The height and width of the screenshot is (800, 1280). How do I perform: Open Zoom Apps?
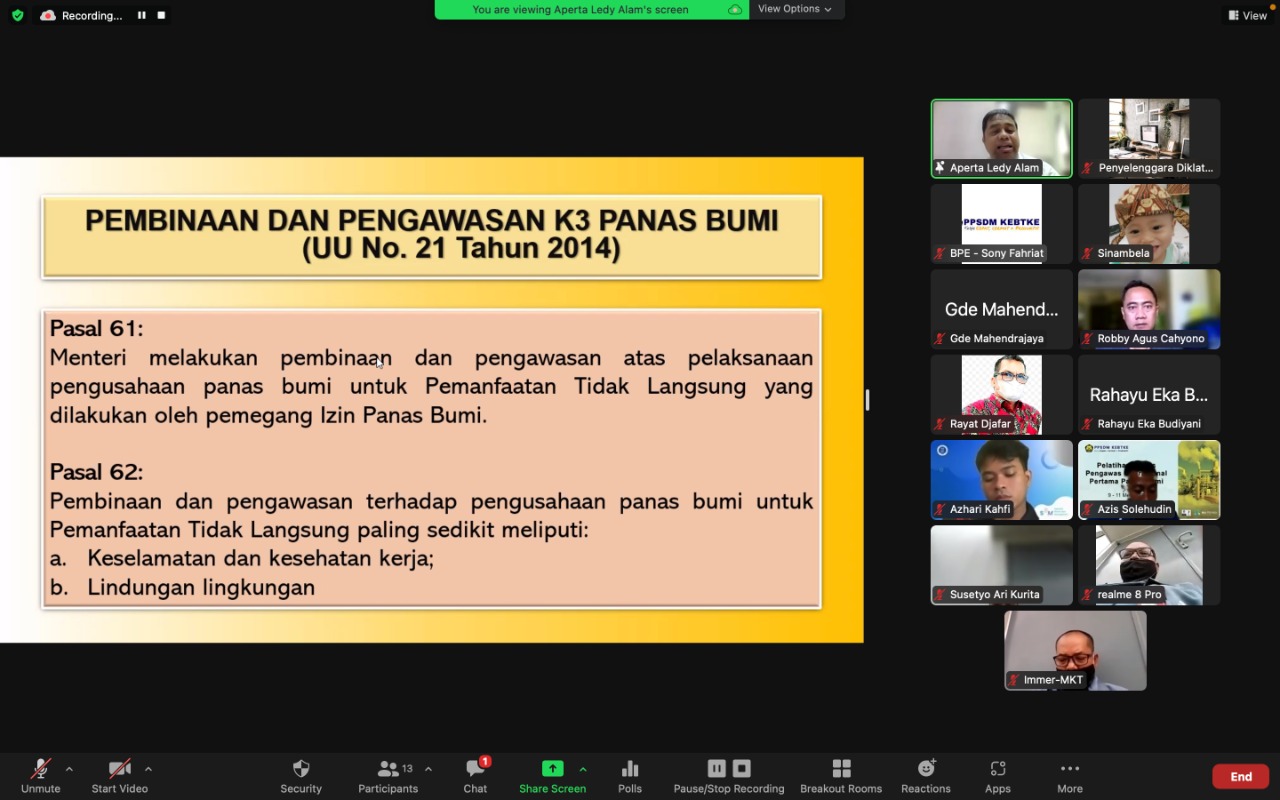coord(998,775)
